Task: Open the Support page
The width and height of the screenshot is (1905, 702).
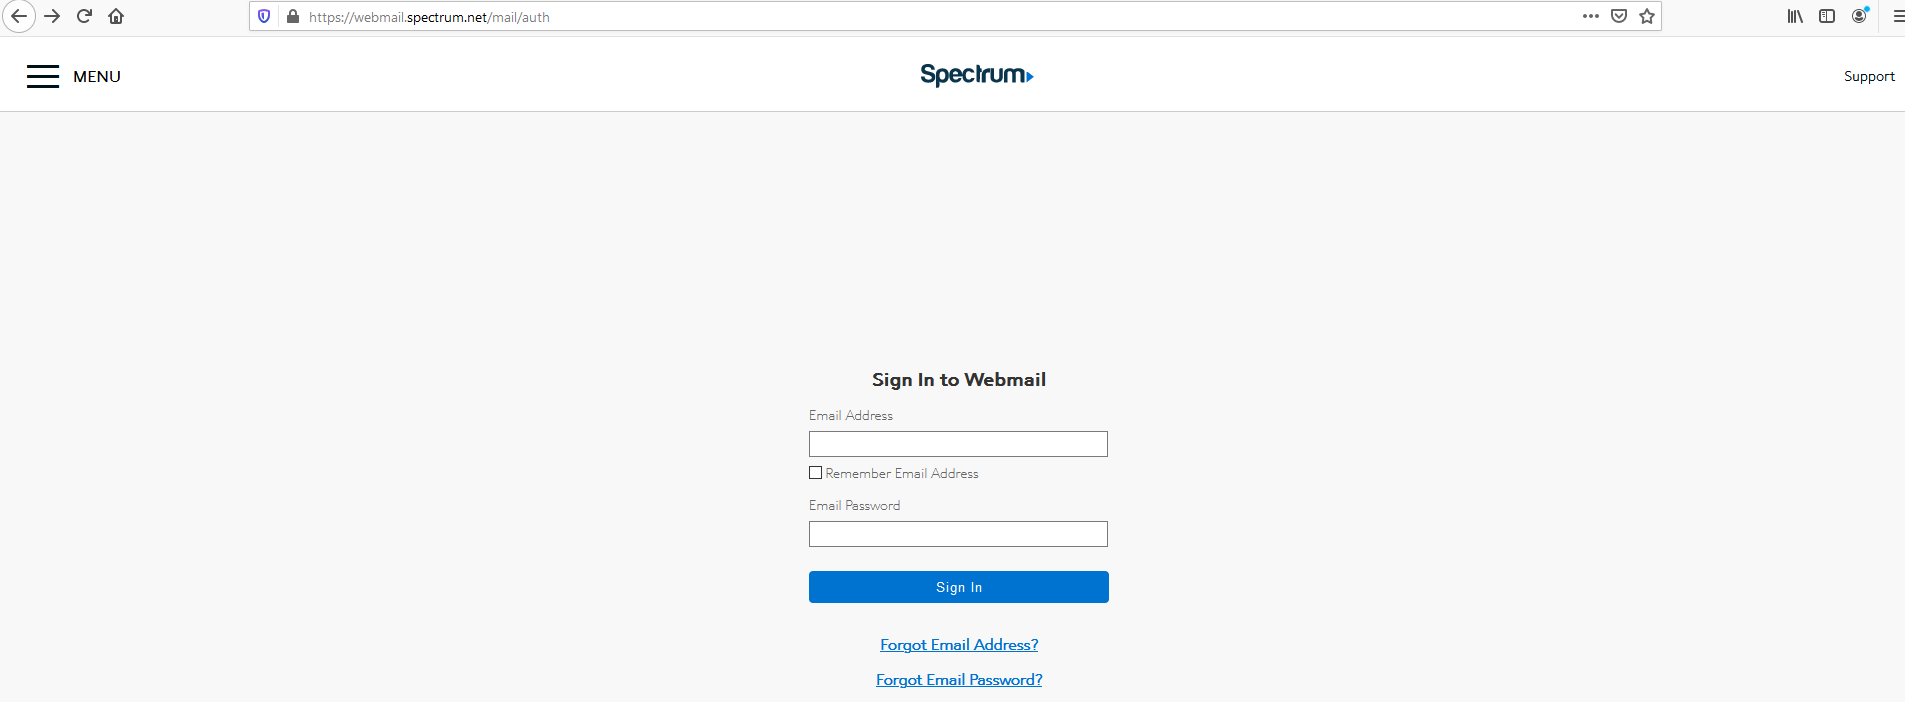Action: (1869, 76)
